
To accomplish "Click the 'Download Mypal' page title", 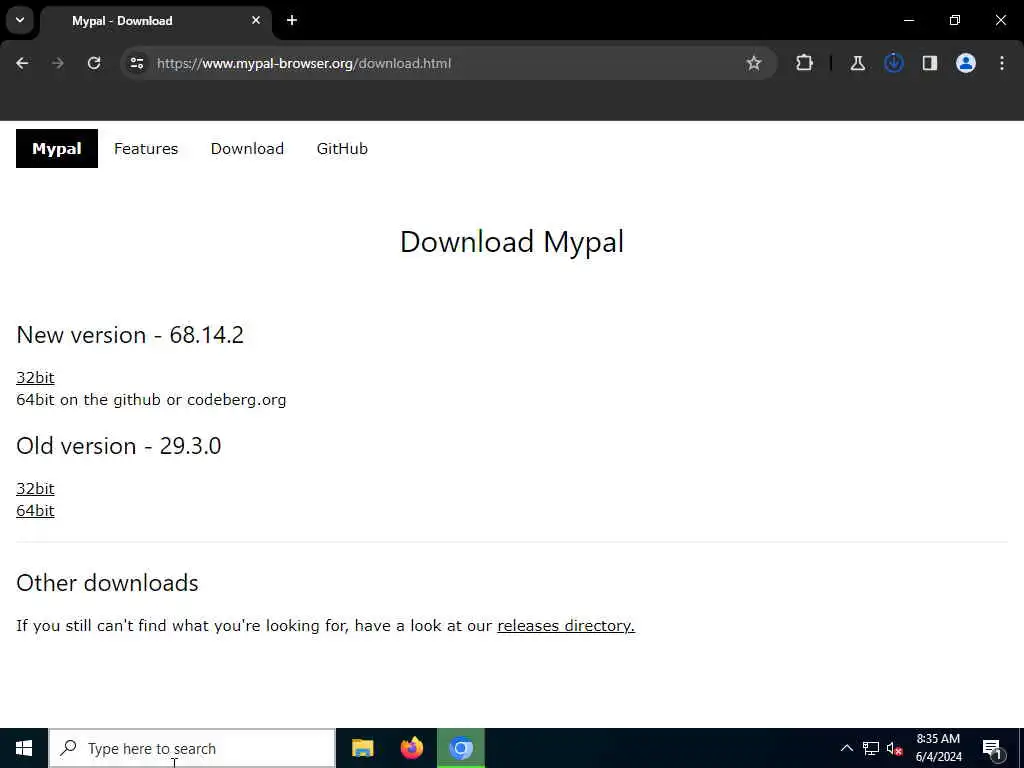I will point(512,242).
